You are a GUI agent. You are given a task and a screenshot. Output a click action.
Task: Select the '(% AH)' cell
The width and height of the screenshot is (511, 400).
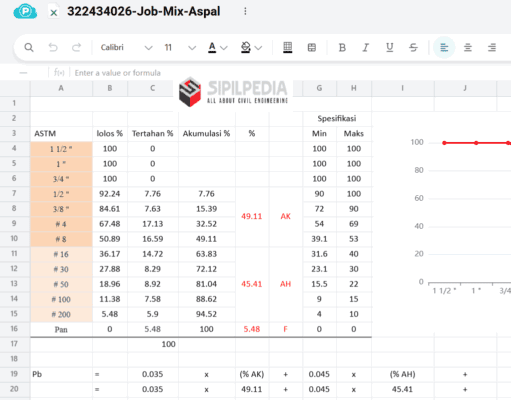point(402,374)
